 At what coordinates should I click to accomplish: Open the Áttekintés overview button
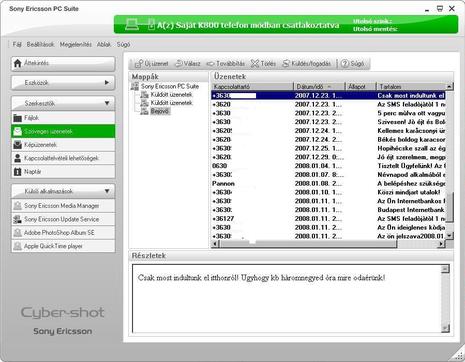click(x=63, y=63)
